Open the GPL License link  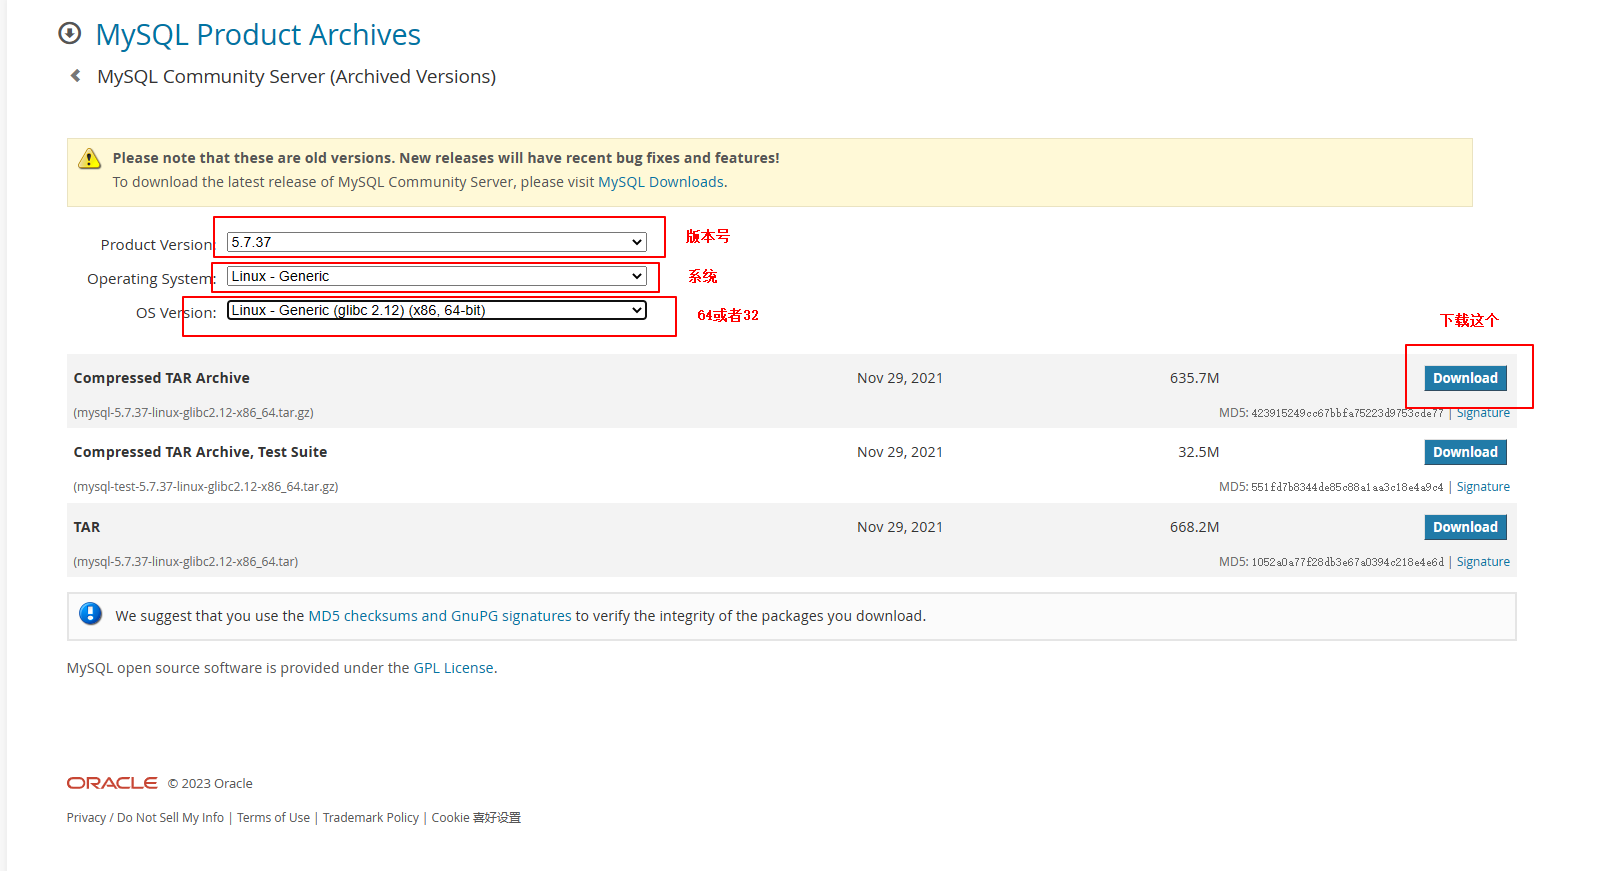(x=454, y=668)
